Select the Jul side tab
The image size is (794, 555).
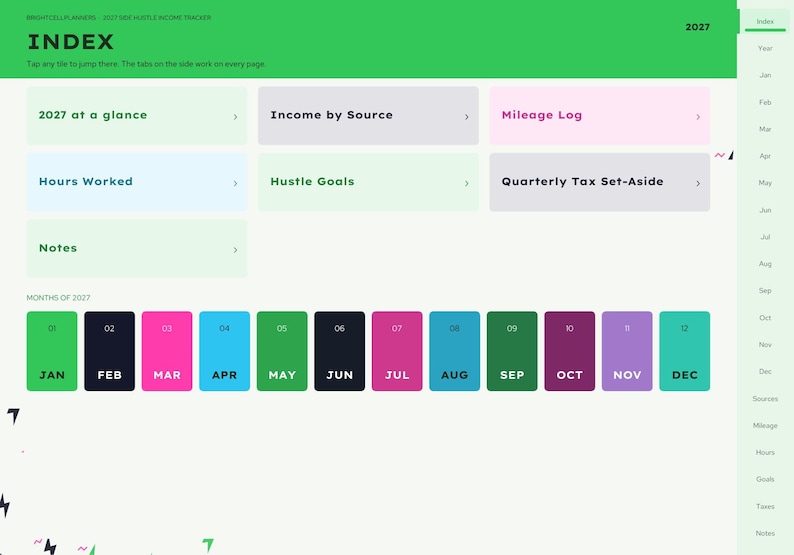(765, 237)
